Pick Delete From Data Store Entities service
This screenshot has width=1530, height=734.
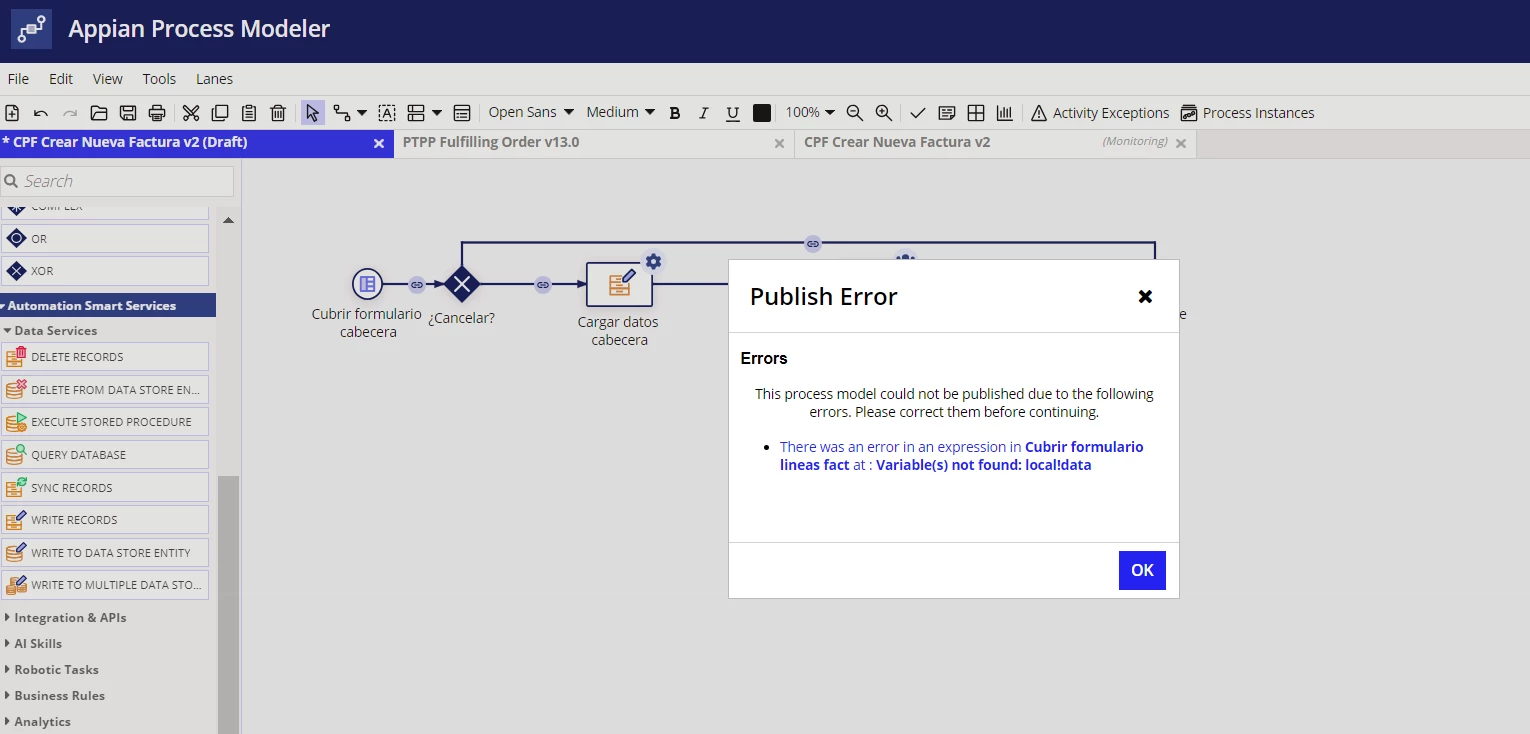[x=105, y=390]
